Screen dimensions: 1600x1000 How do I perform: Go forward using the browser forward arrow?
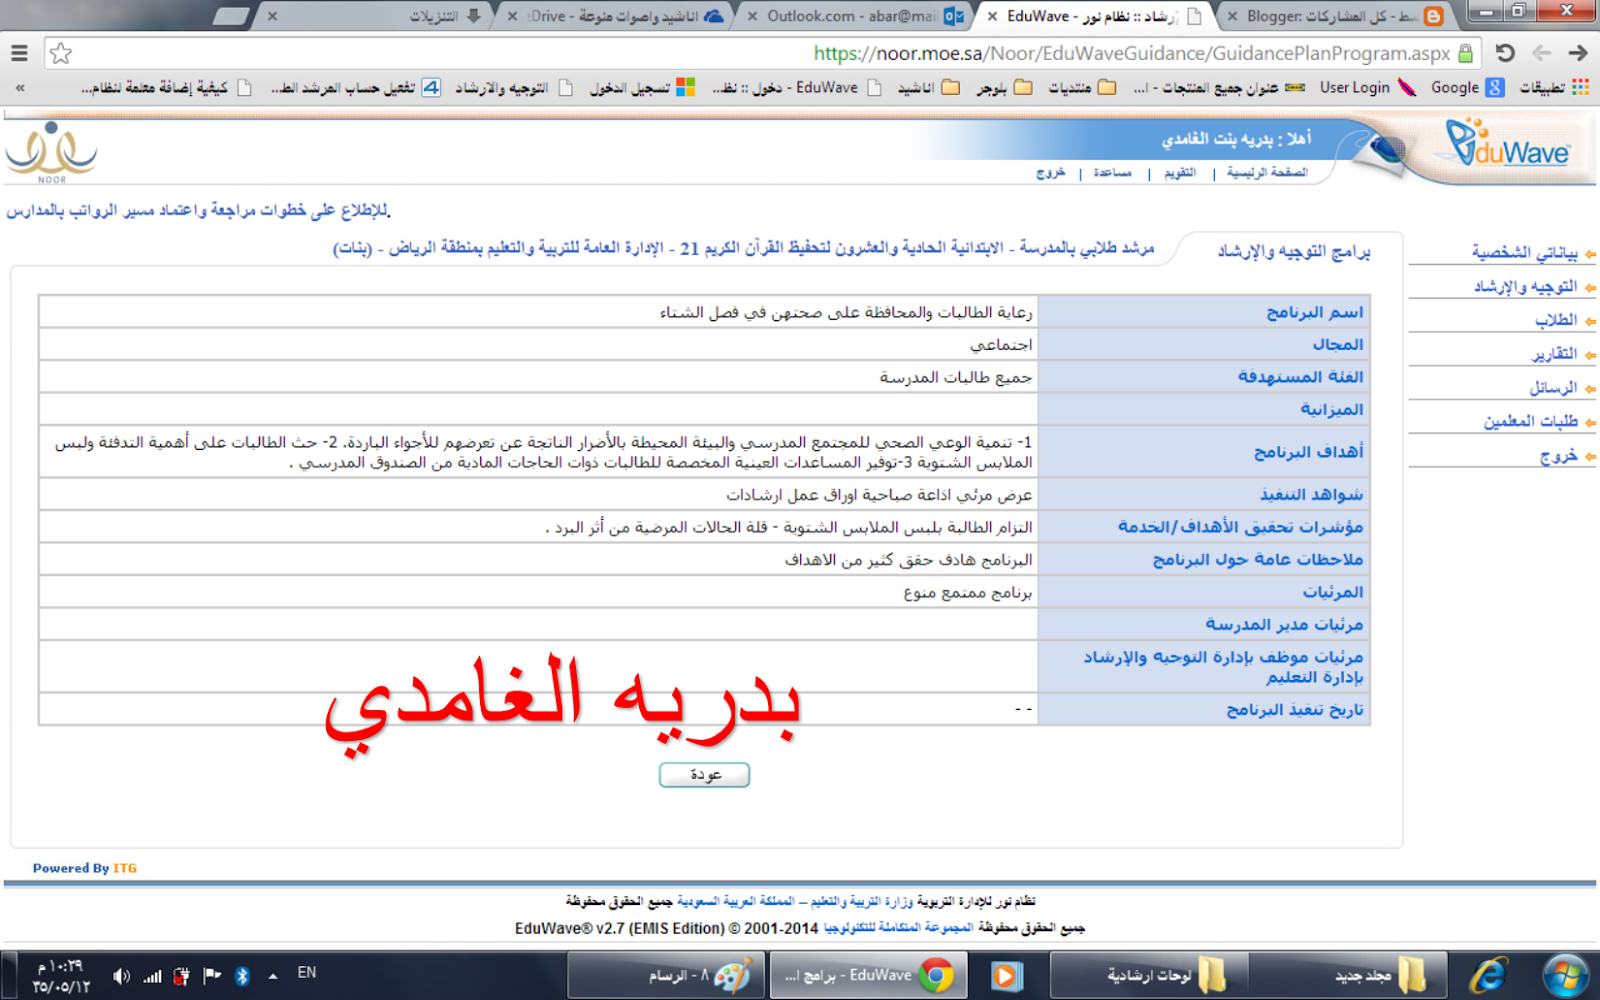point(1578,53)
